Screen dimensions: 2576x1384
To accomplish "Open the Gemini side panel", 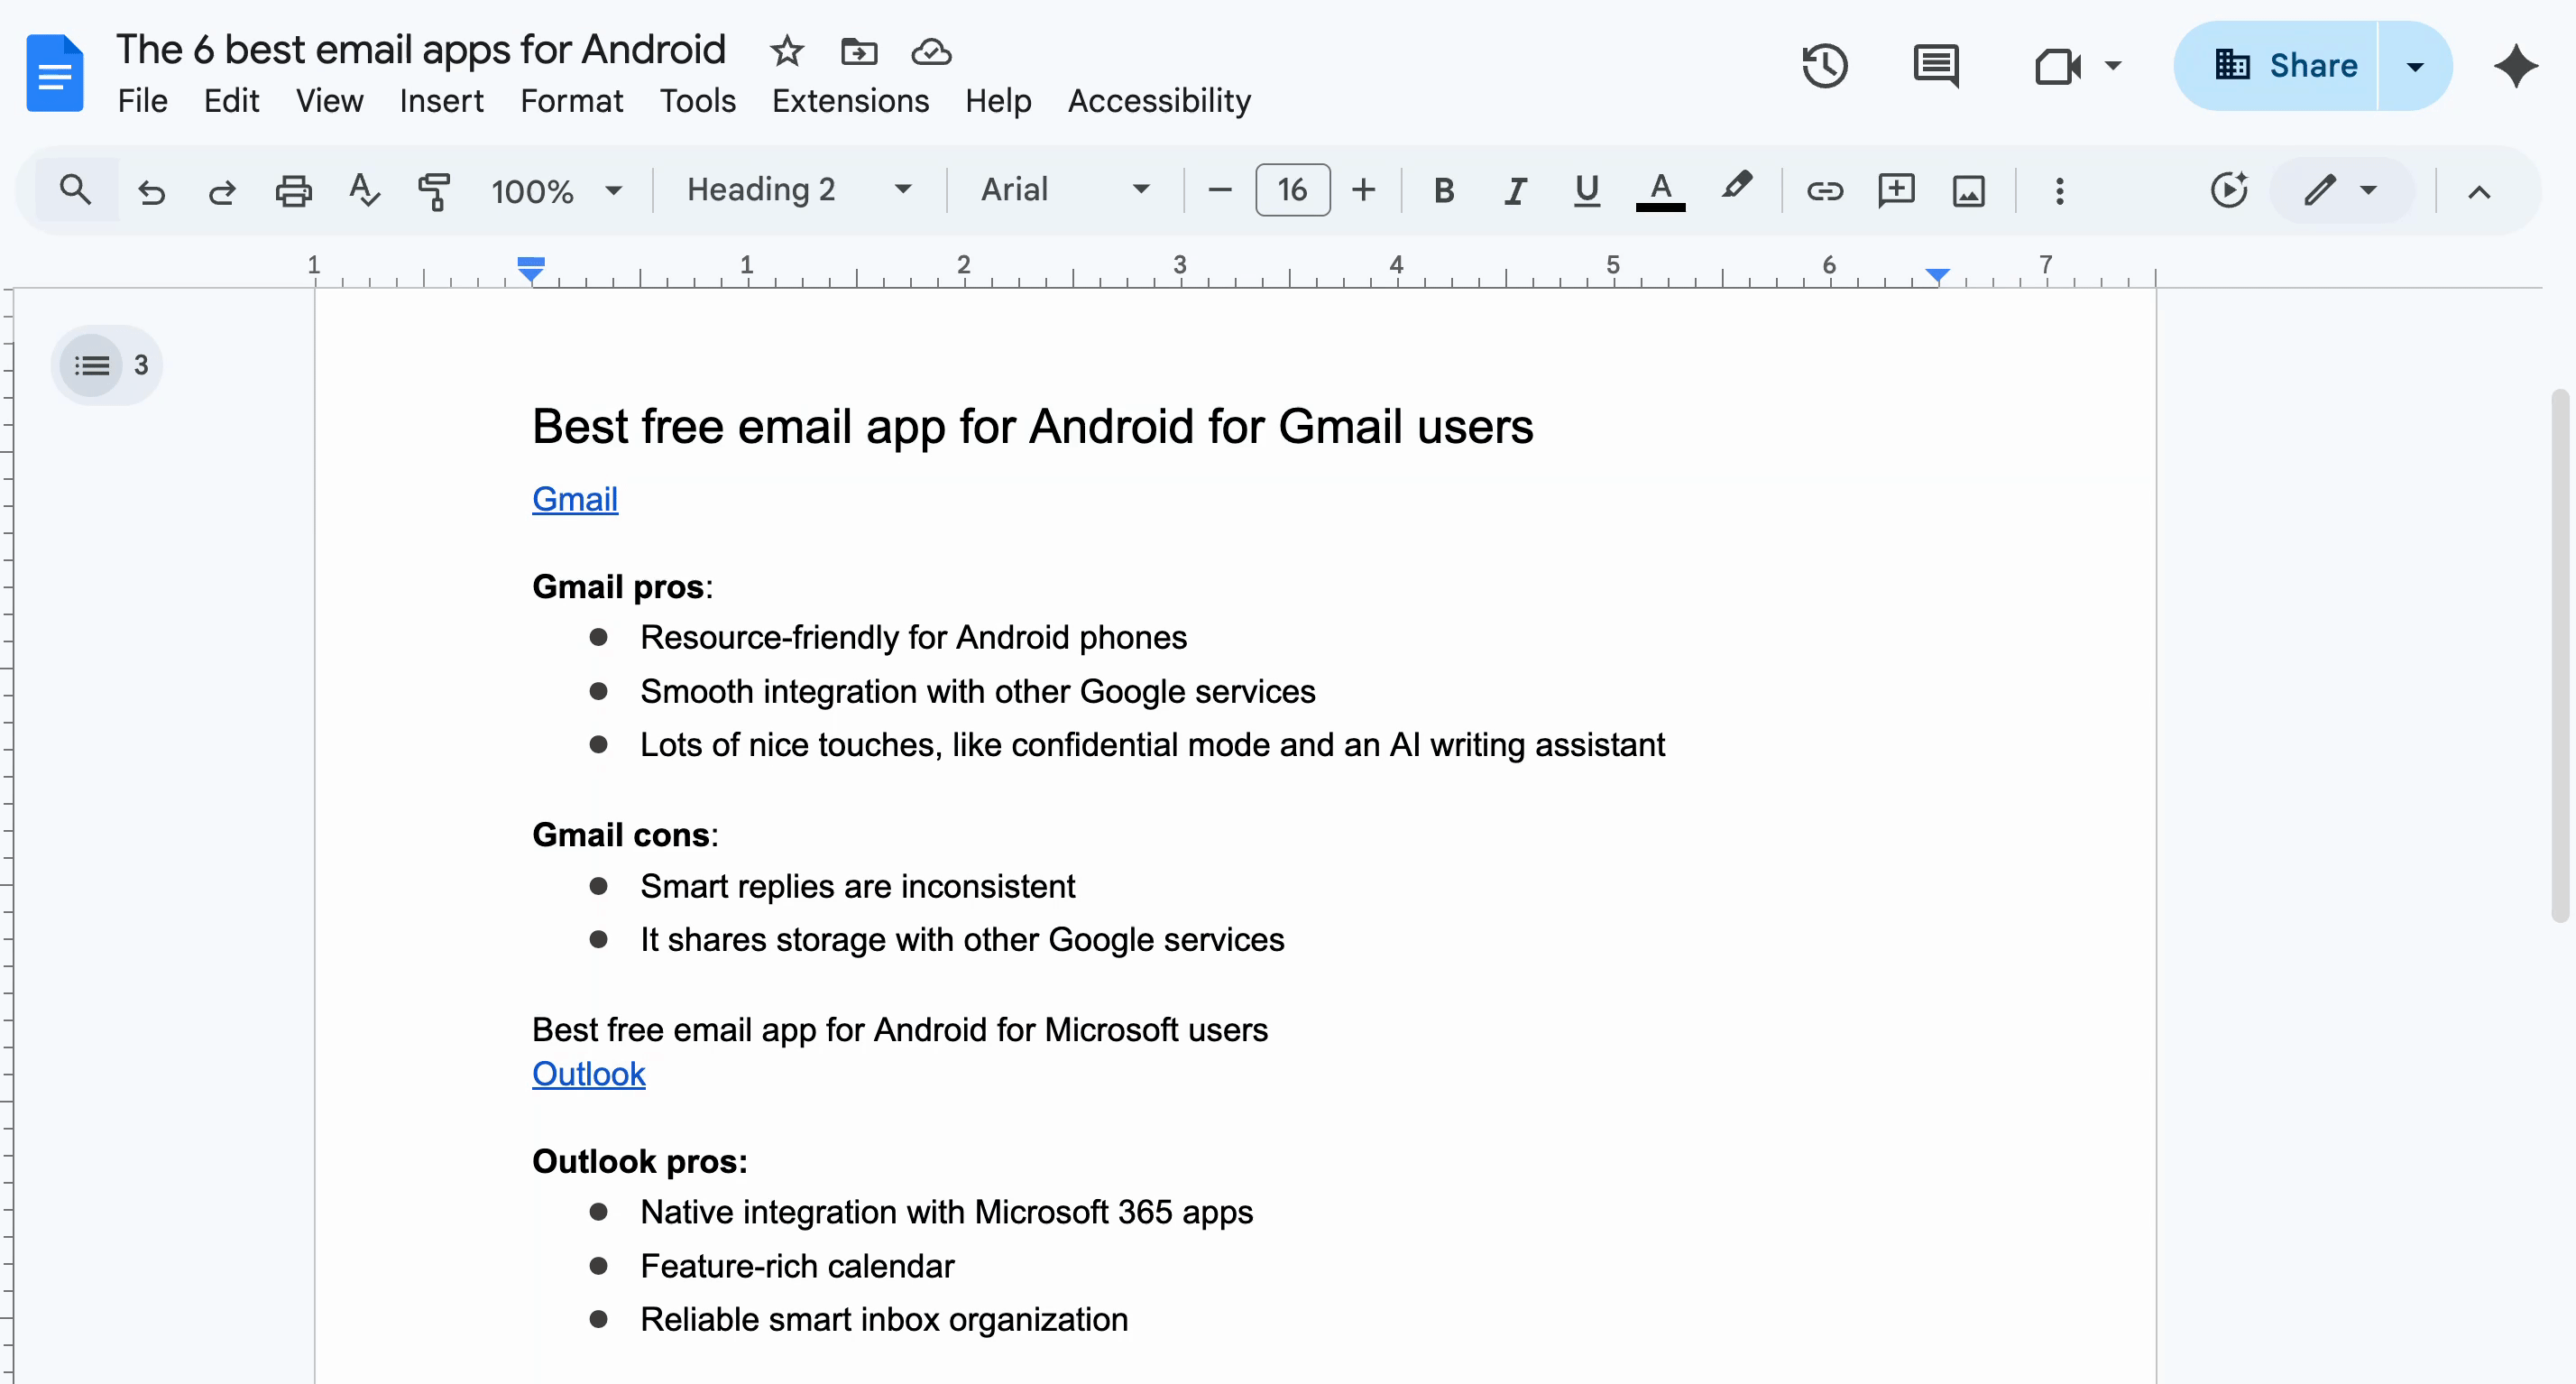I will point(2515,66).
